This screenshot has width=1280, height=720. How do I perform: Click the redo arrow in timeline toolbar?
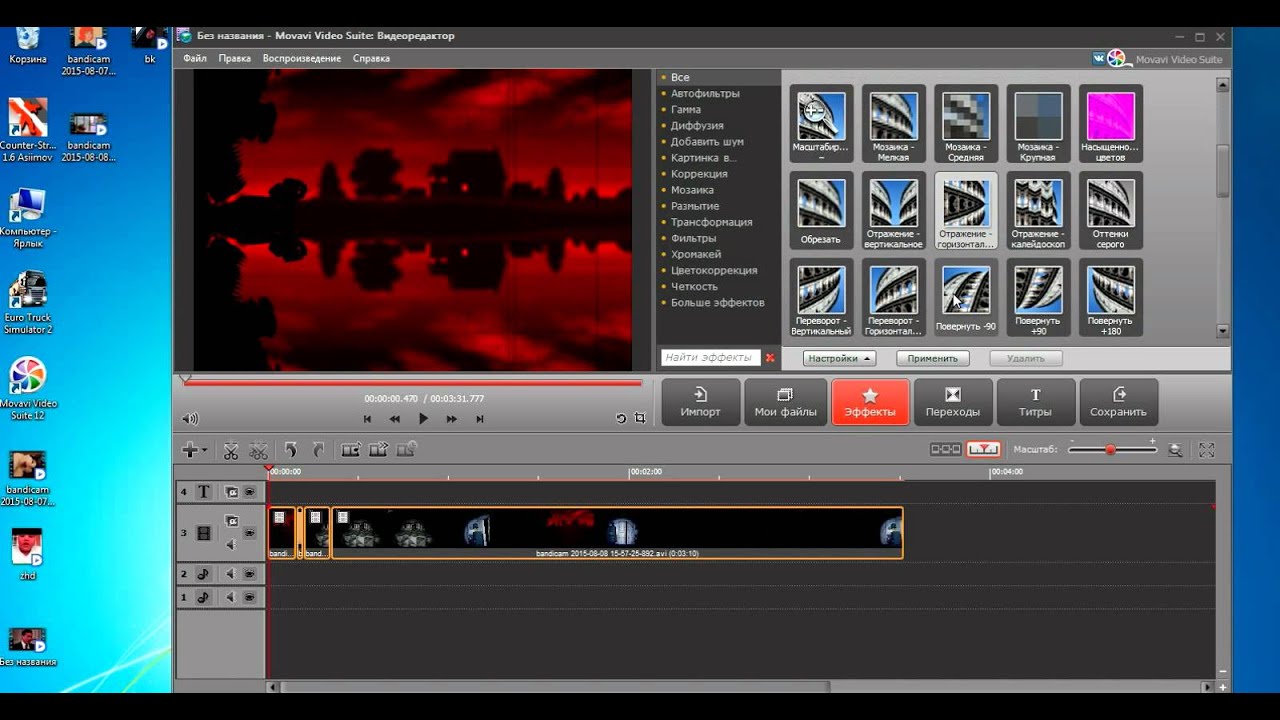tap(318, 450)
